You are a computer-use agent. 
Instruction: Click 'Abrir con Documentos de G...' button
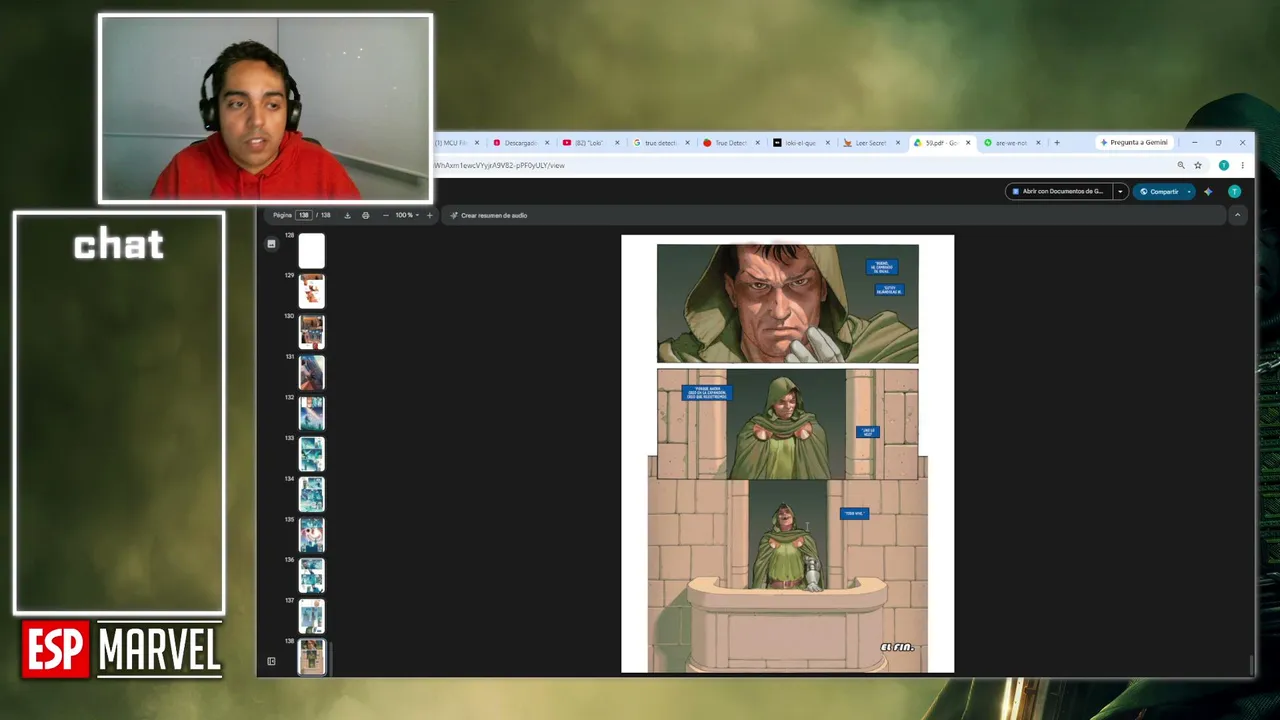pyautogui.click(x=1058, y=191)
